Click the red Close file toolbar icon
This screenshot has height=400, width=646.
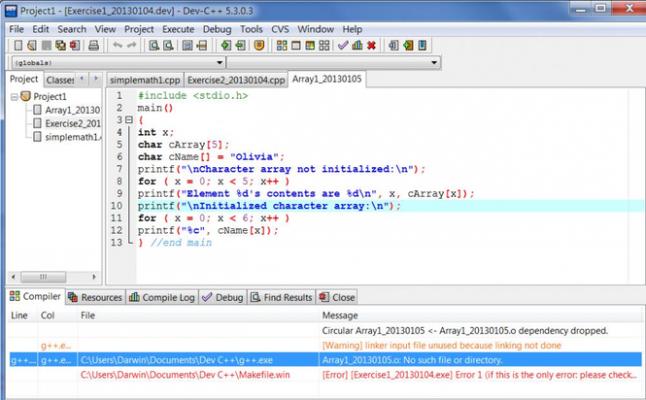pos(75,45)
